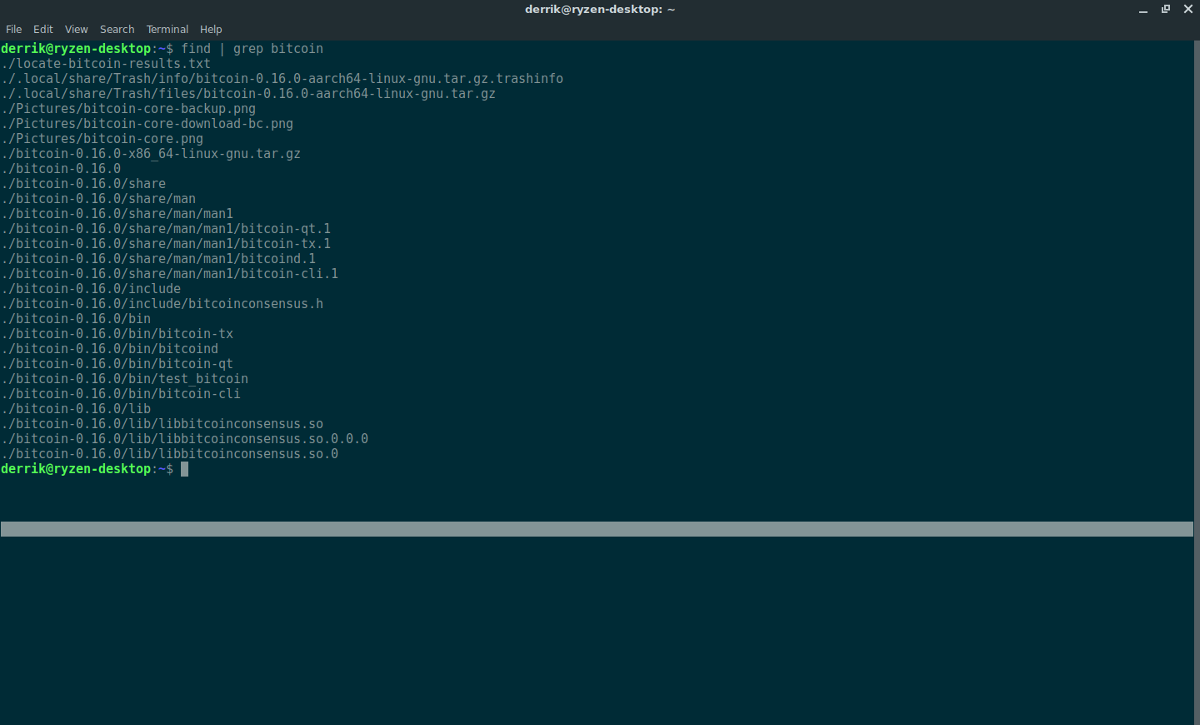This screenshot has height=725, width=1200.
Task: Click the libbitcoinconsensus.so.0 output line
Action: pos(170,453)
